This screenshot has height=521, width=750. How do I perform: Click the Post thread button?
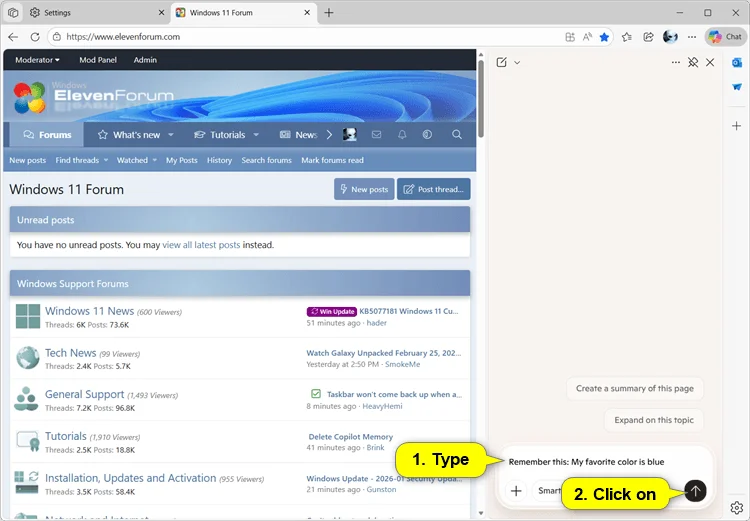click(x=433, y=189)
